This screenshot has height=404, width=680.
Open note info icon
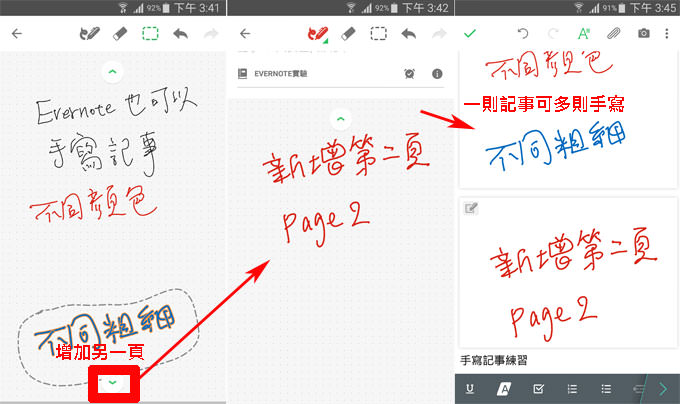pyautogui.click(x=437, y=74)
